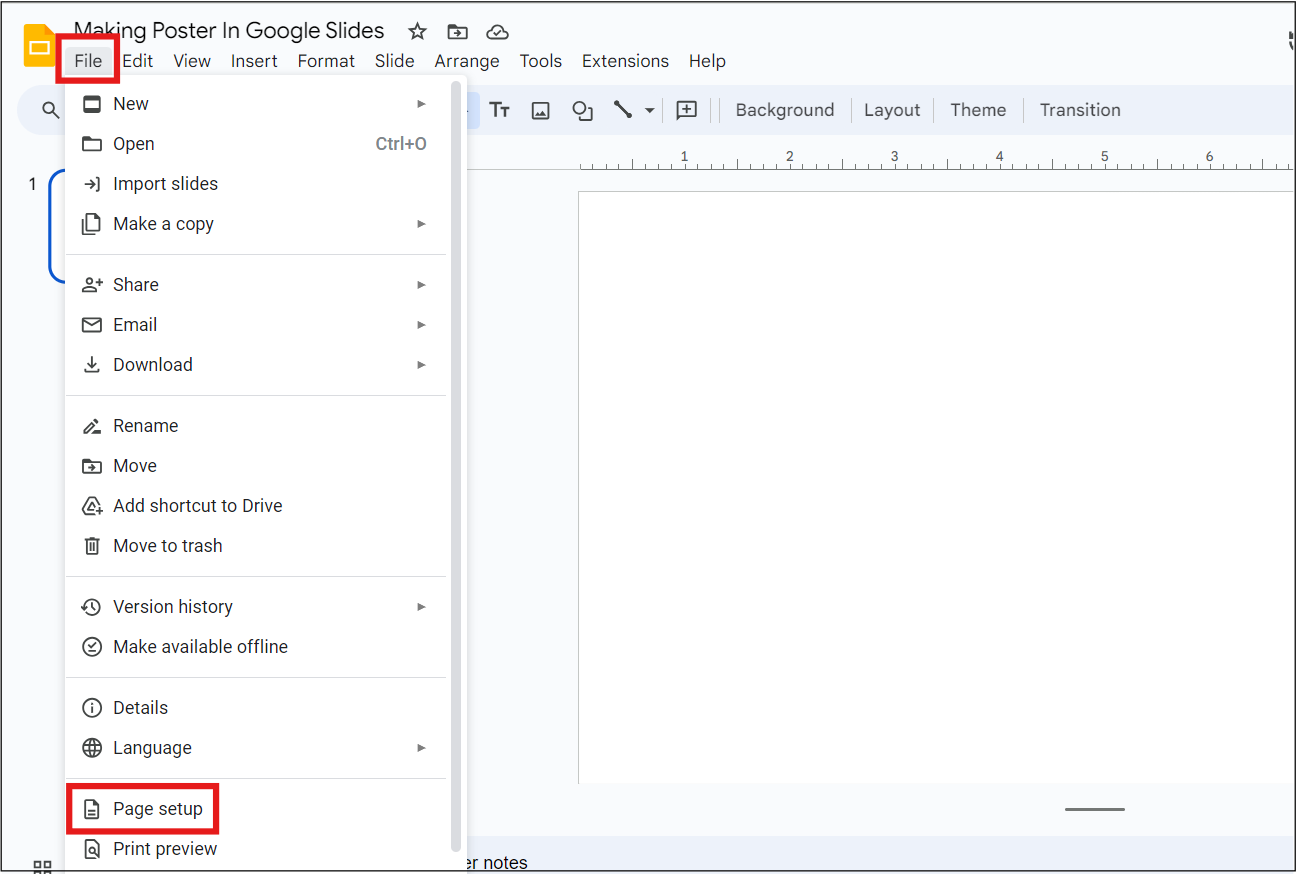Open the line tool dropdown arrow
The width and height of the screenshot is (1297, 874).
pos(649,110)
